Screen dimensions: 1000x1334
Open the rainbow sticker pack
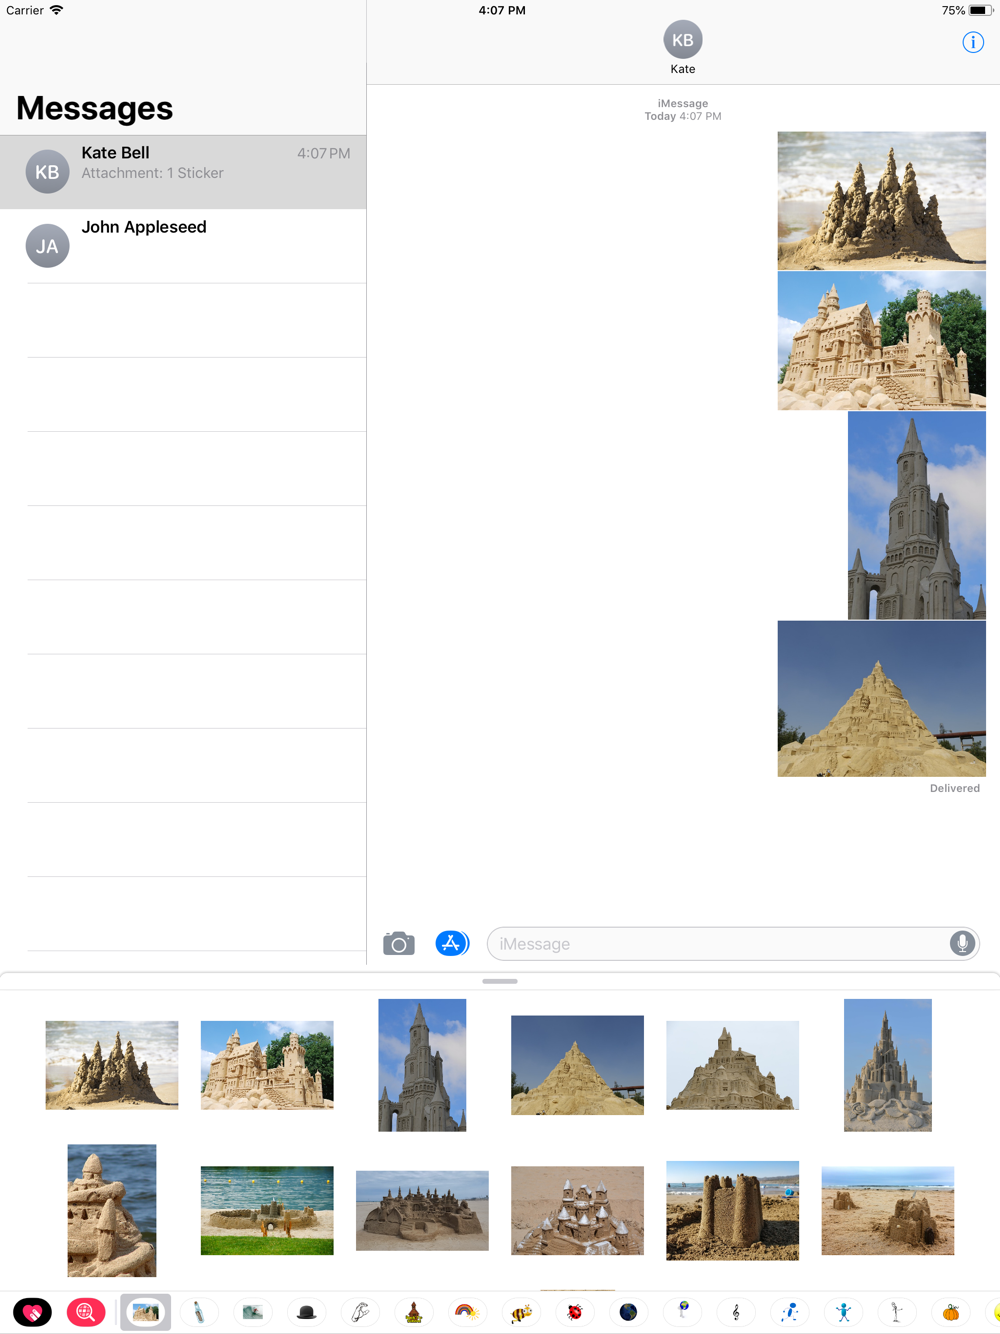point(467,1312)
